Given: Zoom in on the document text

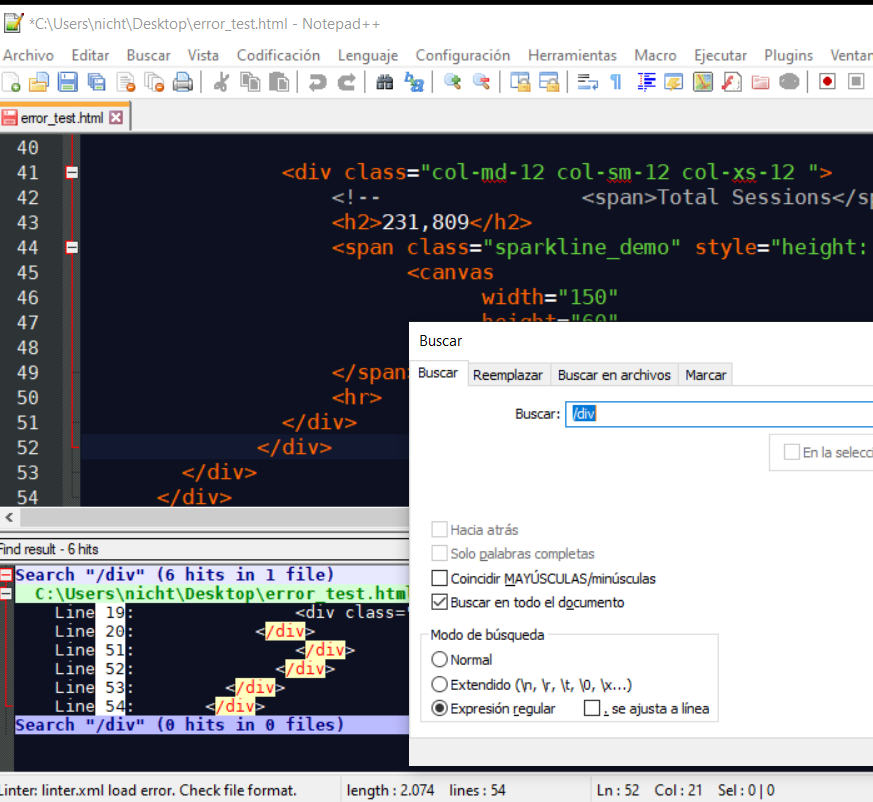Looking at the screenshot, I should click(453, 82).
